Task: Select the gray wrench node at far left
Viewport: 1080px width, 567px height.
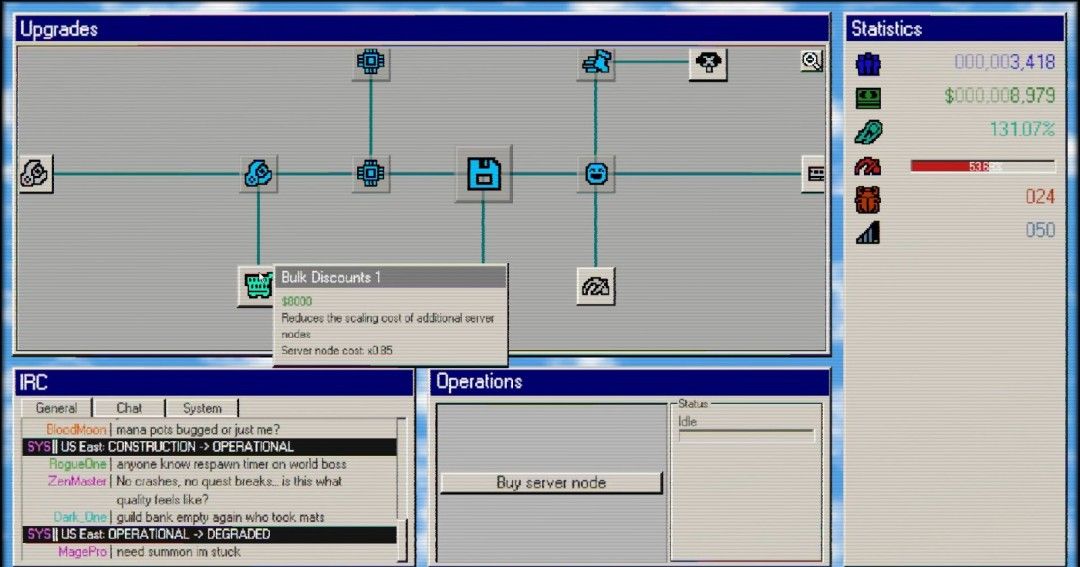Action: [35, 174]
